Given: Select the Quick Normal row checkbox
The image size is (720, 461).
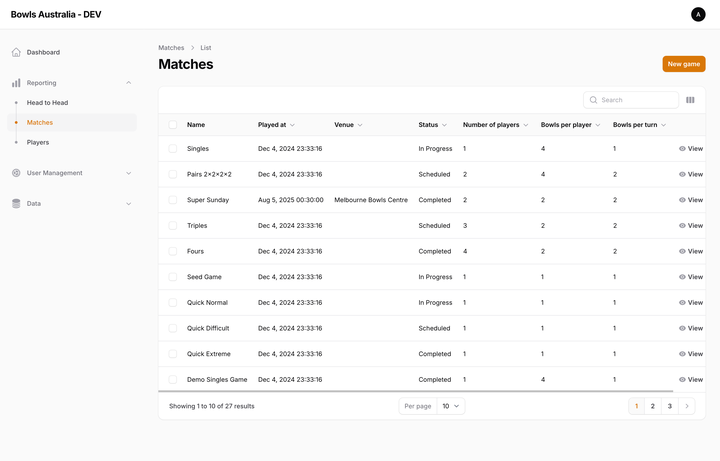Looking at the screenshot, I should coord(173,303).
